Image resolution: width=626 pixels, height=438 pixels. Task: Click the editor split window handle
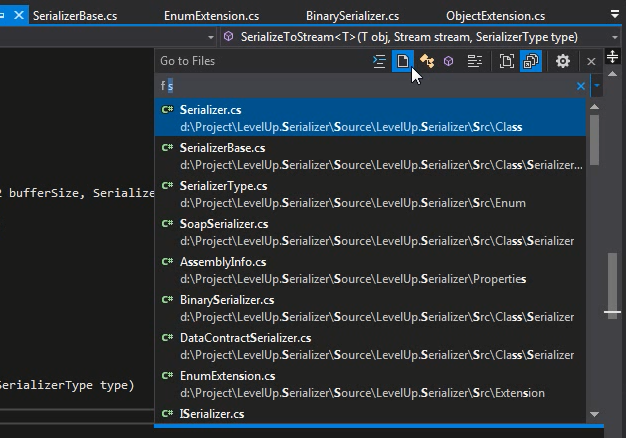[612, 56]
